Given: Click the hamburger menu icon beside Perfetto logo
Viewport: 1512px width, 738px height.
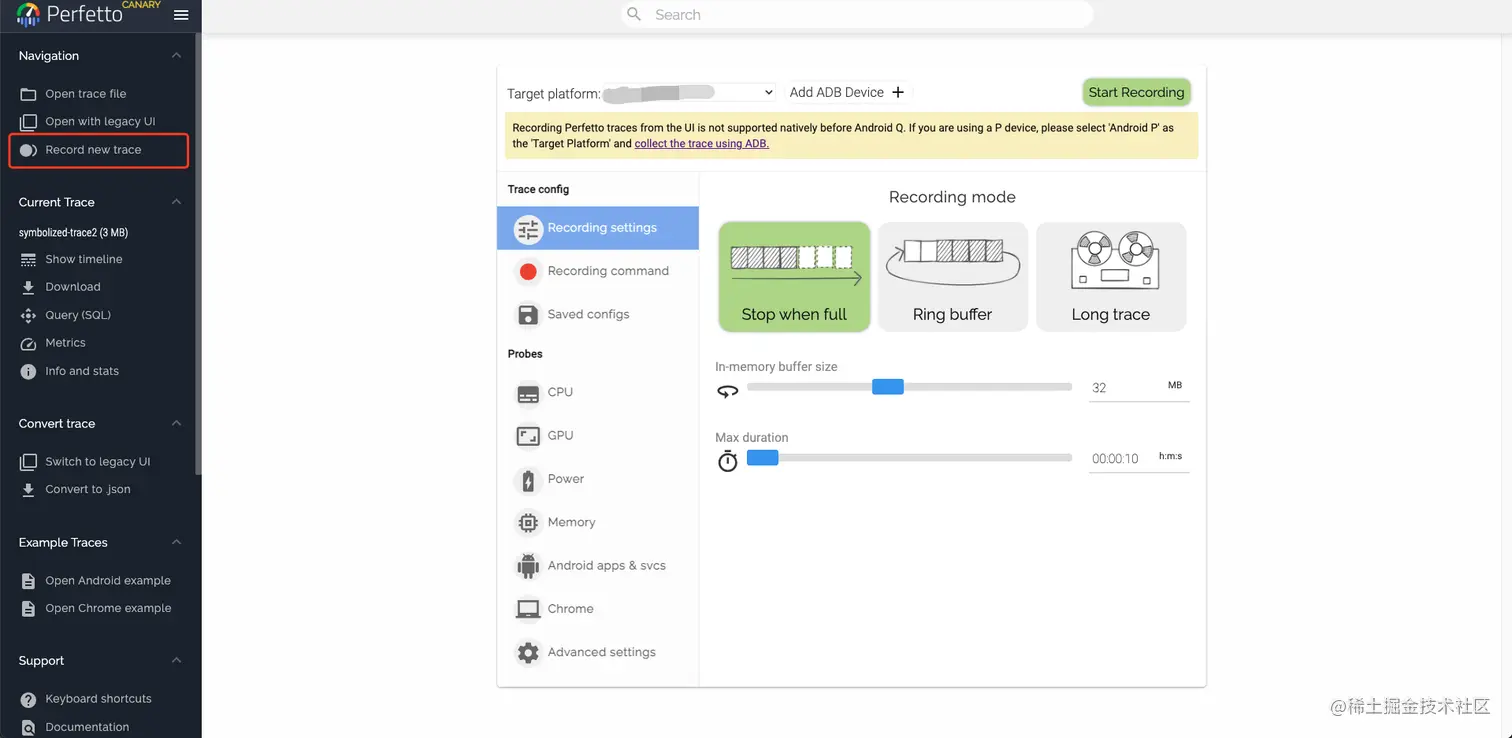Looking at the screenshot, I should pos(181,15).
